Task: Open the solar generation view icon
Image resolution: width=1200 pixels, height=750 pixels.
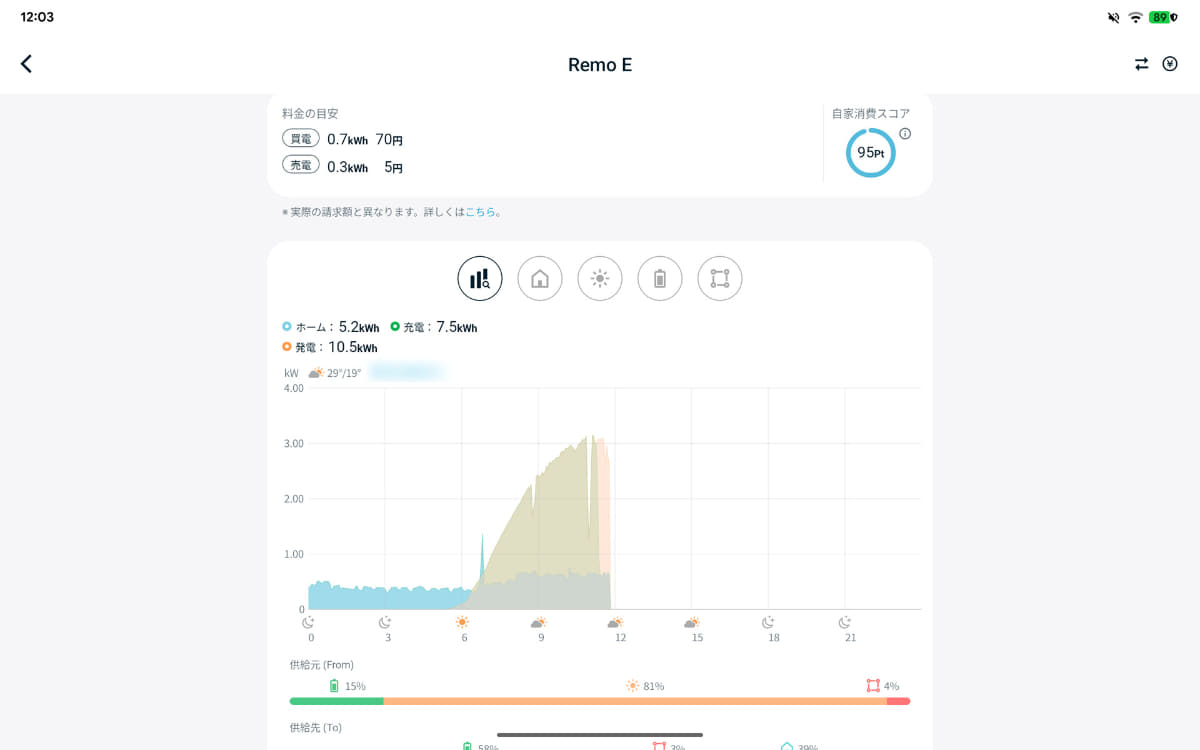Action: tap(599, 278)
